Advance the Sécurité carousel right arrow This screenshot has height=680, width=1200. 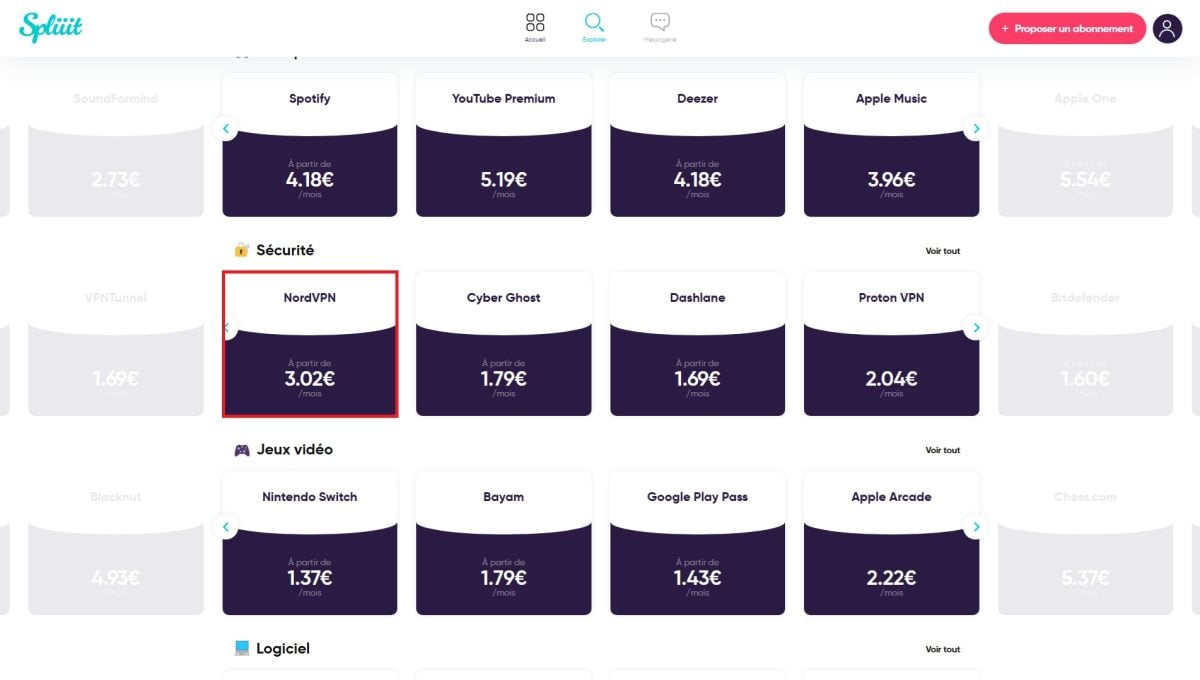tap(976, 328)
